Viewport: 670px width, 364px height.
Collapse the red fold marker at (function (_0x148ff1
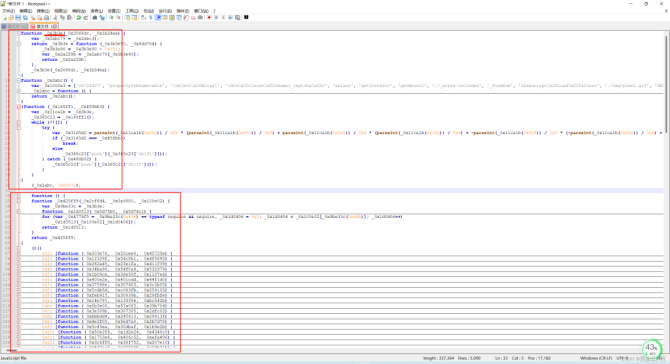point(19,106)
